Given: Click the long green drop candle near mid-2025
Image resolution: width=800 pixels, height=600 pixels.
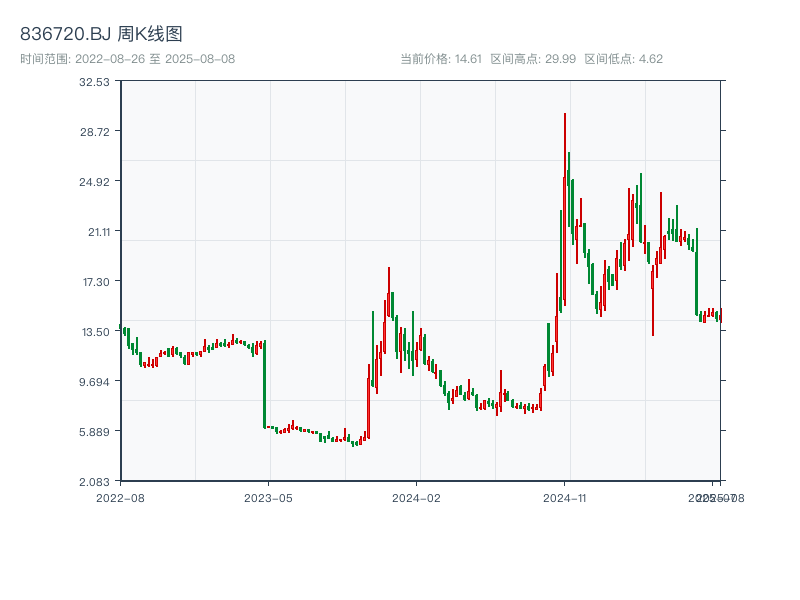Looking at the screenshot, I should (x=696, y=272).
